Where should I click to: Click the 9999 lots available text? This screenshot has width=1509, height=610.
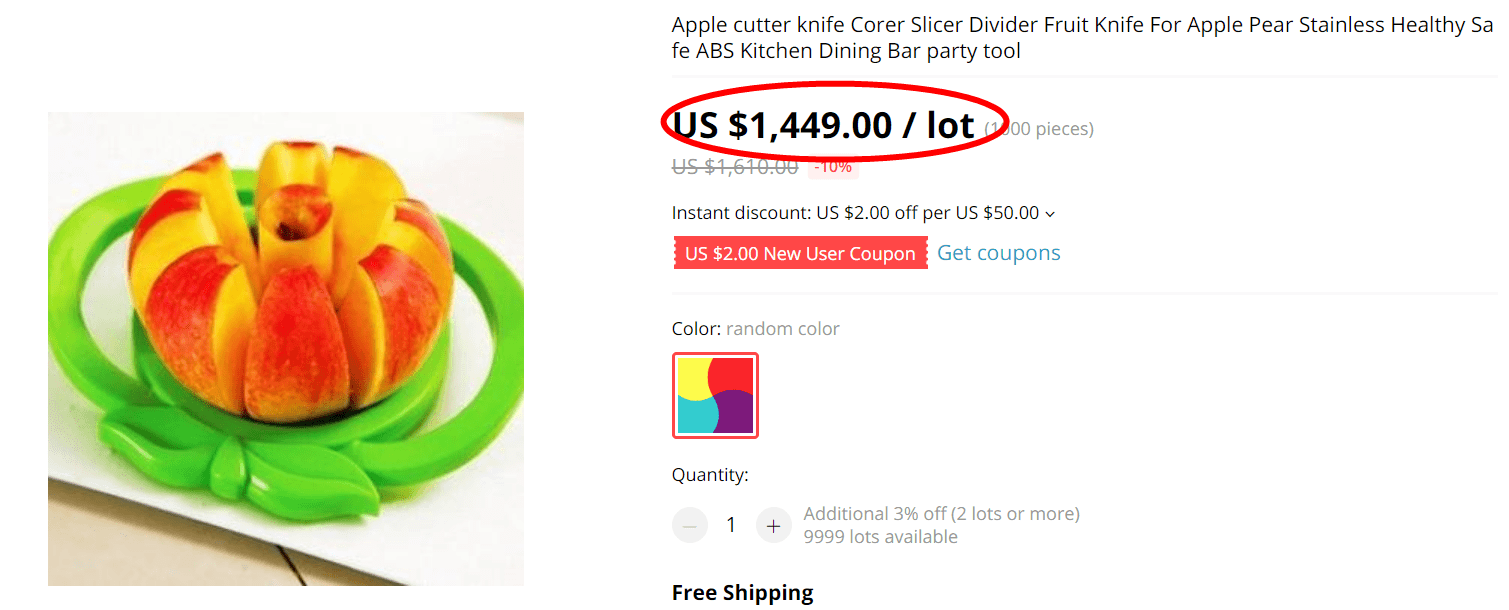(x=880, y=537)
